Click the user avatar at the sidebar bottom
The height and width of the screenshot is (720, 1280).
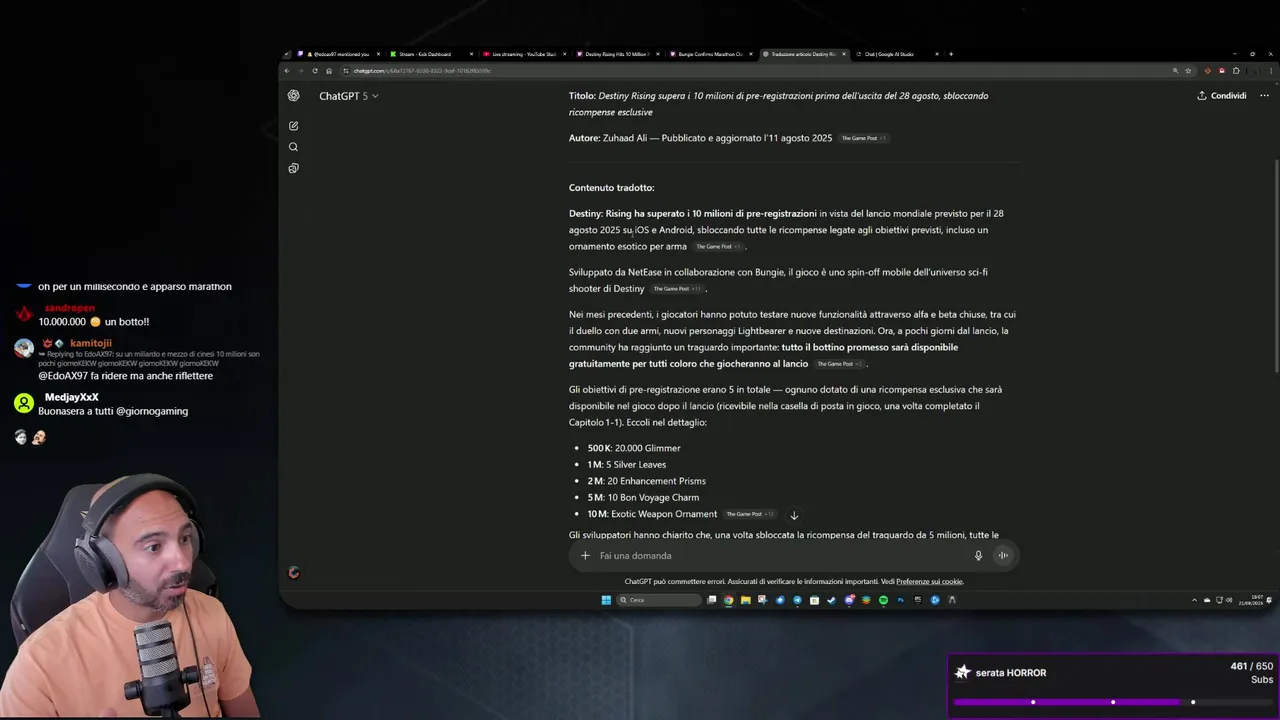pyautogui.click(x=293, y=573)
